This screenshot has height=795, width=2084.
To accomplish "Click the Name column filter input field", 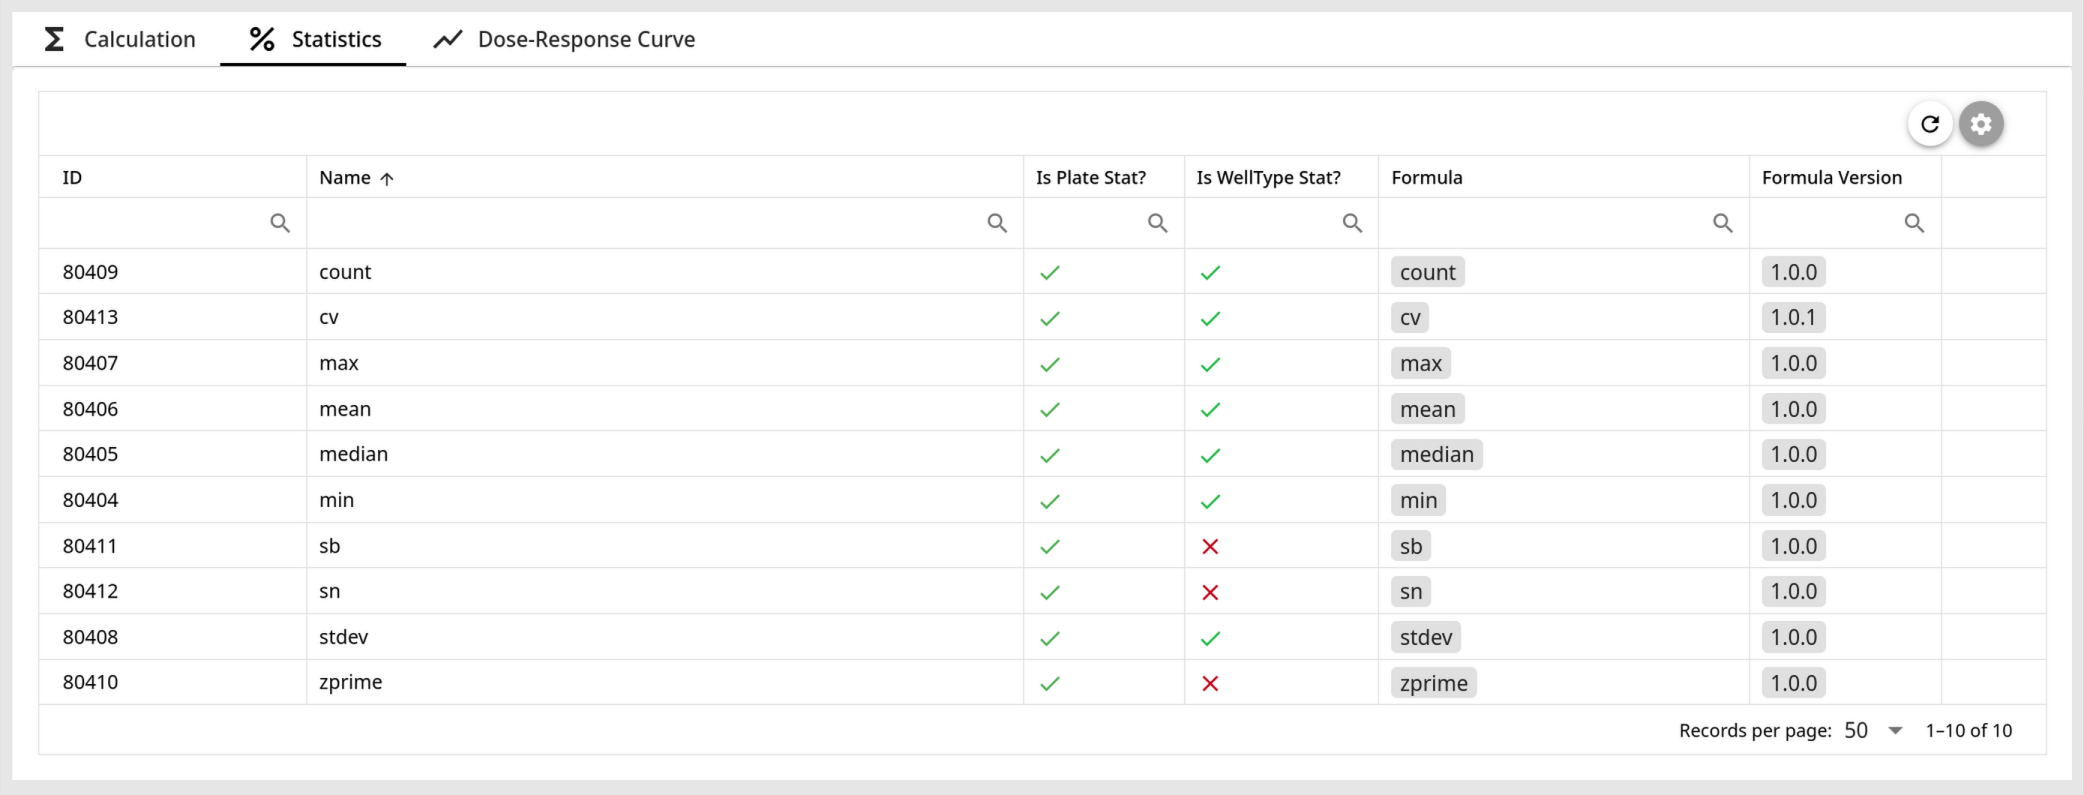I will pyautogui.click(x=665, y=223).
